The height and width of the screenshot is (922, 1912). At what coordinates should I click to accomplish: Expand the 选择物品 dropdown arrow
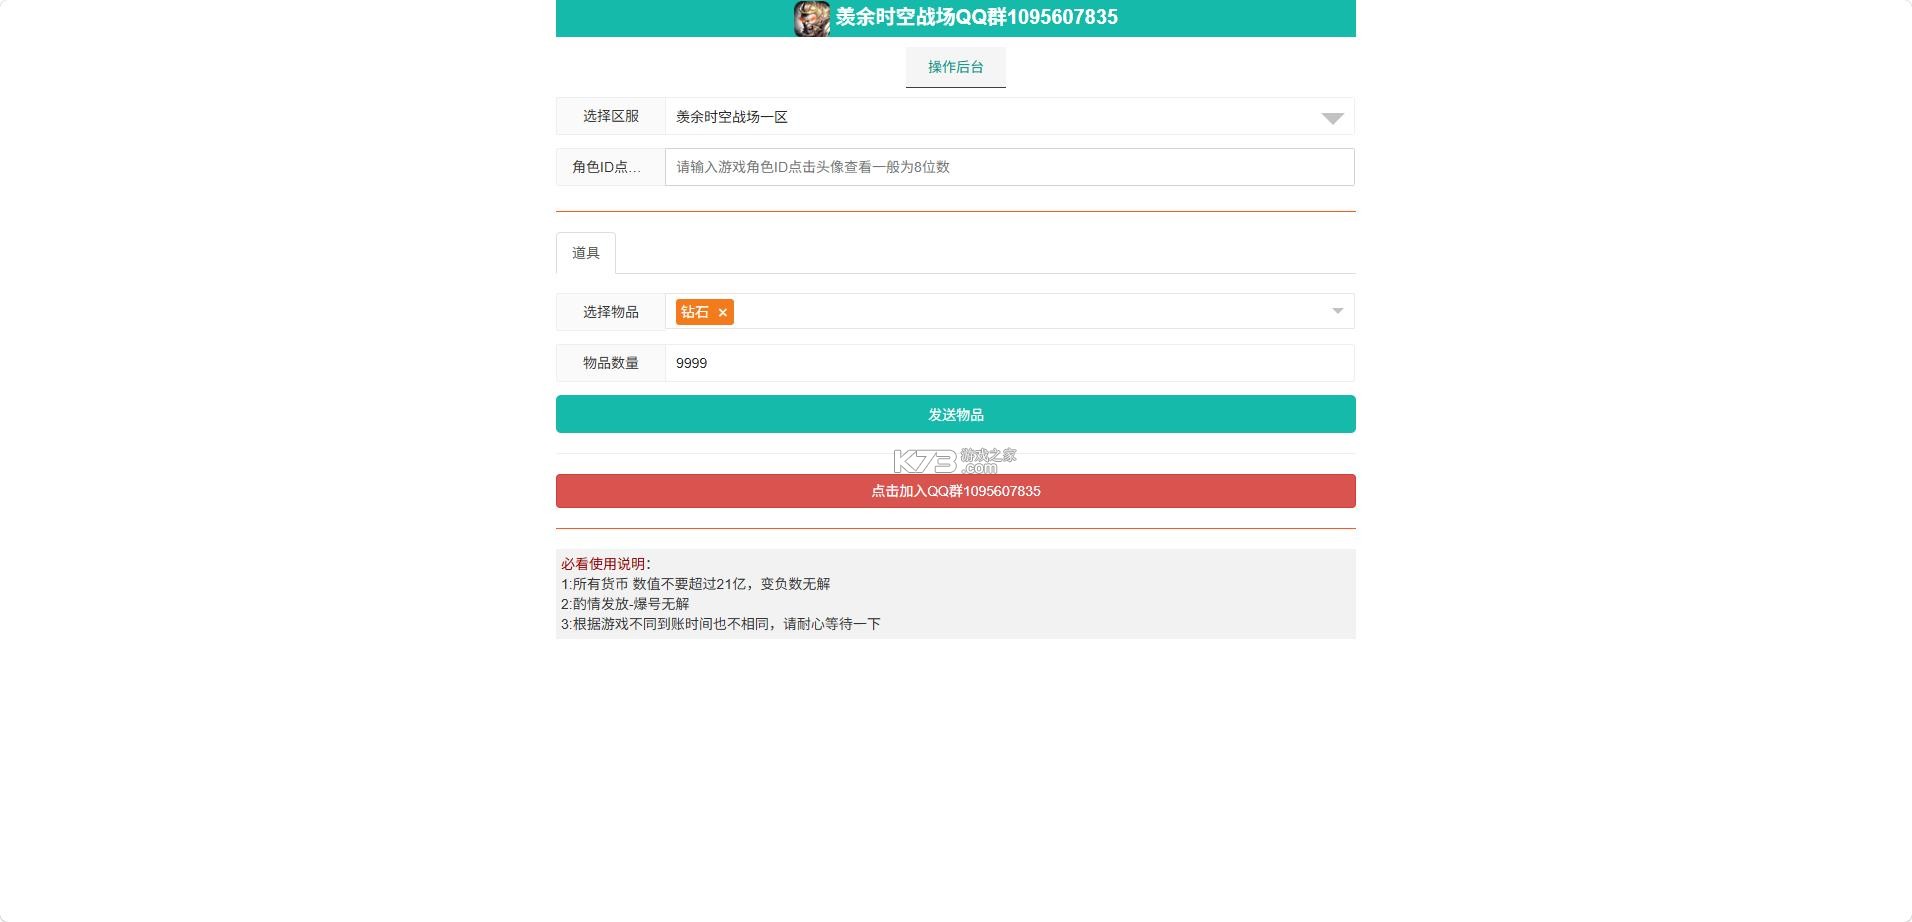[x=1337, y=311]
